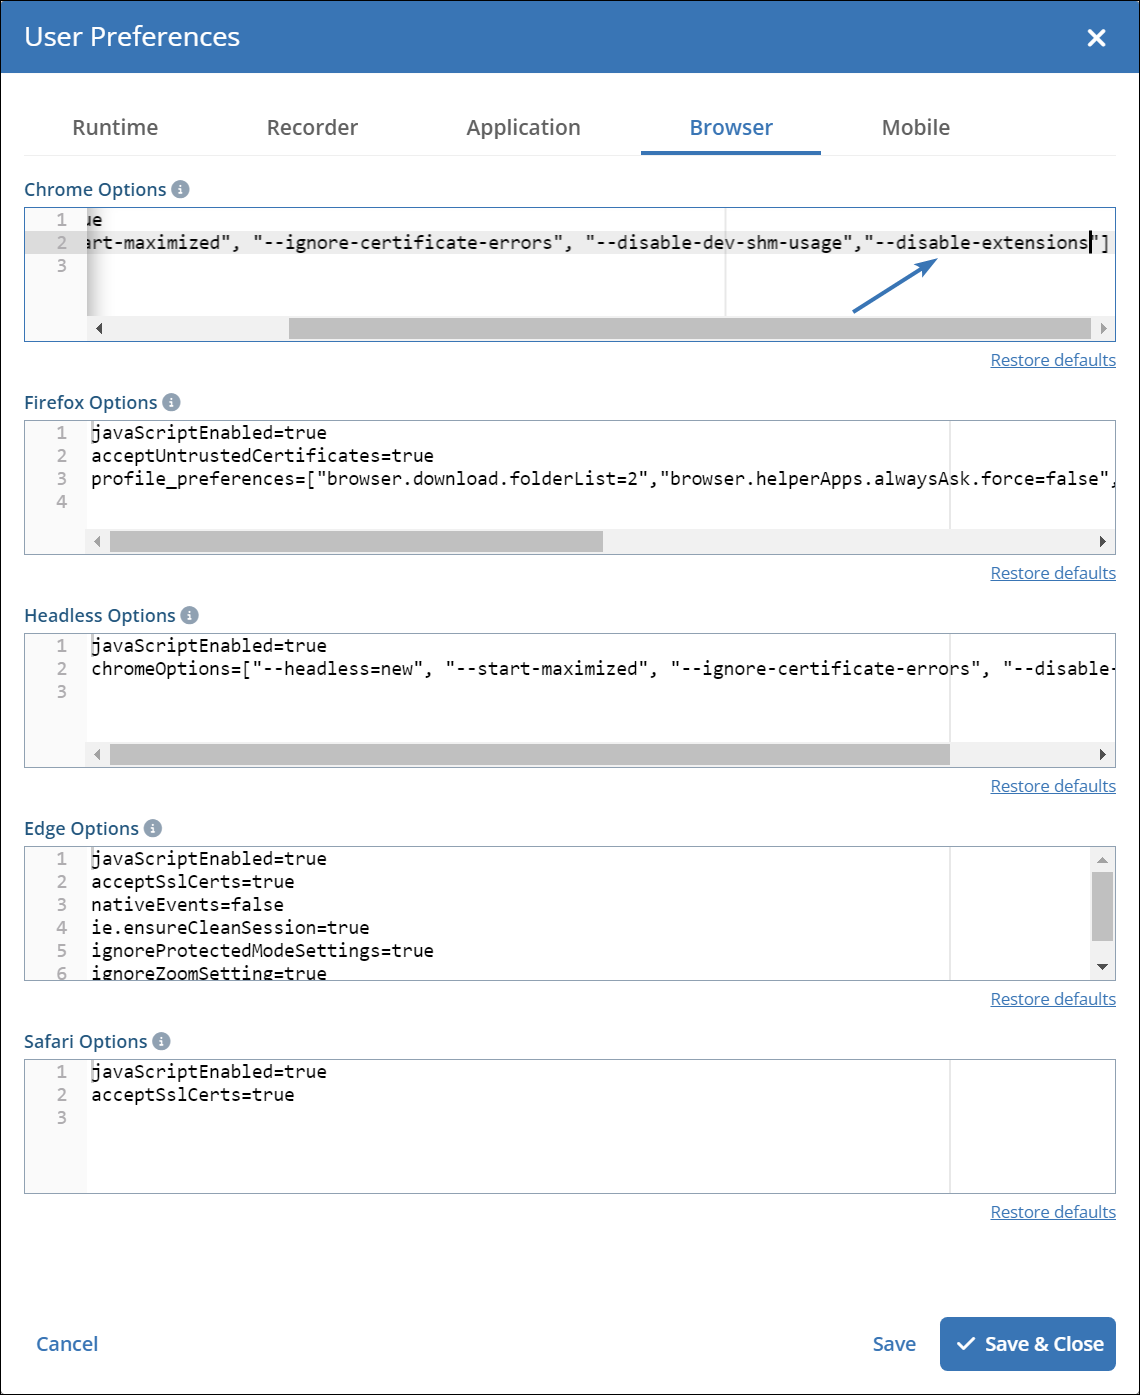Click the Chrome Options info icon

coord(180,189)
